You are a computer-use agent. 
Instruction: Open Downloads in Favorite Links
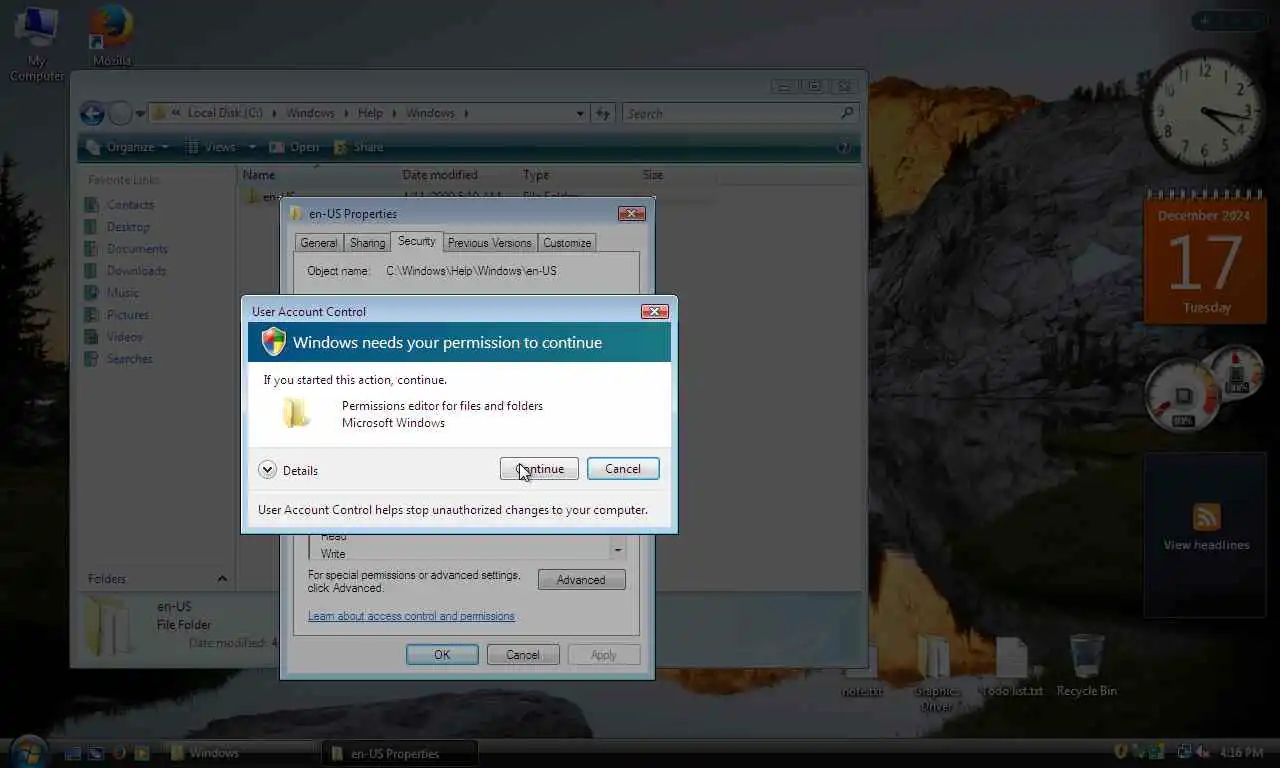tap(125, 271)
